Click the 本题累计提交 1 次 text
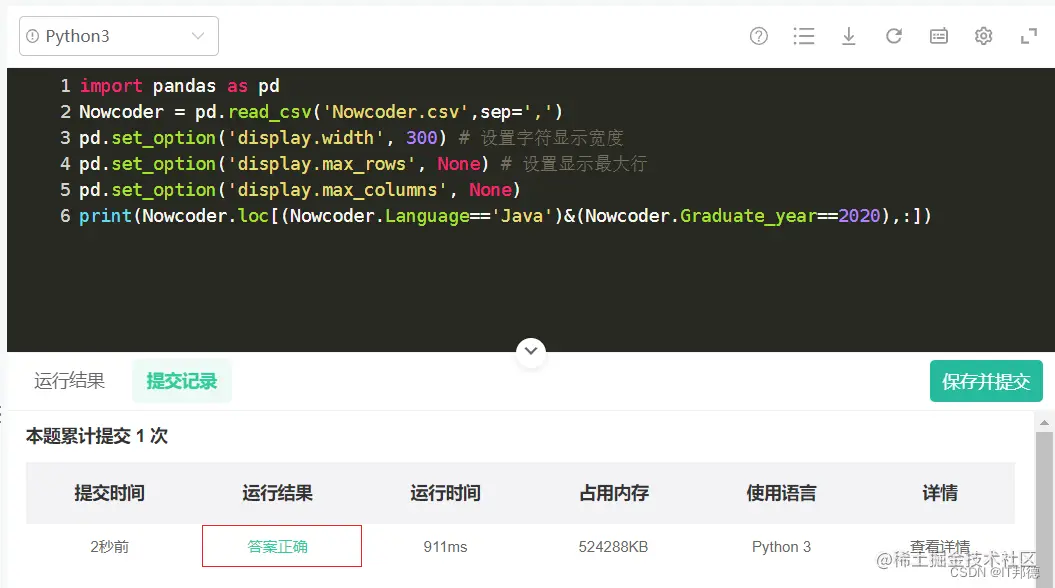 point(97,436)
